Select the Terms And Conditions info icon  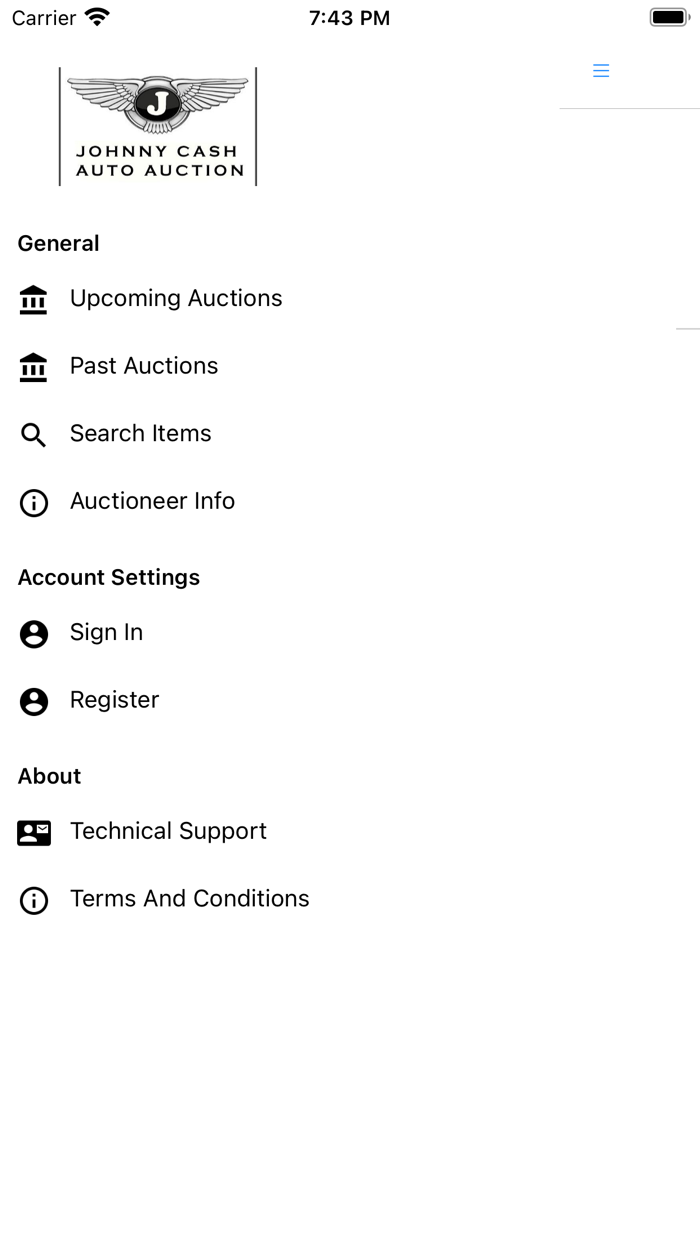[33, 899]
